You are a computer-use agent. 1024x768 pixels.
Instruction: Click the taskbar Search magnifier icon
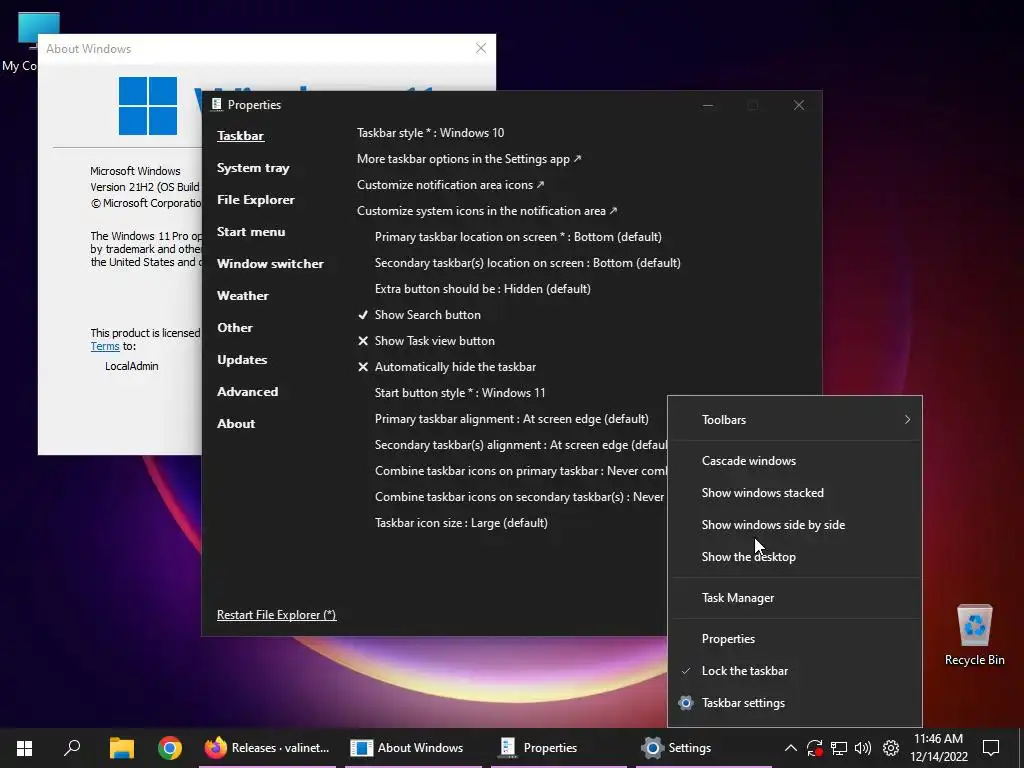72,748
